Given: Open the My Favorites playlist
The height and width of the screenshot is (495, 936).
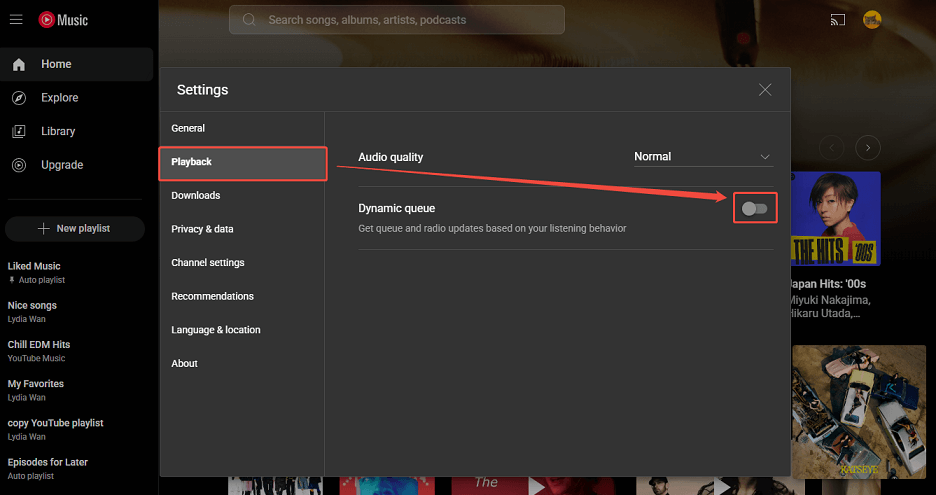Looking at the screenshot, I should tap(75, 390).
